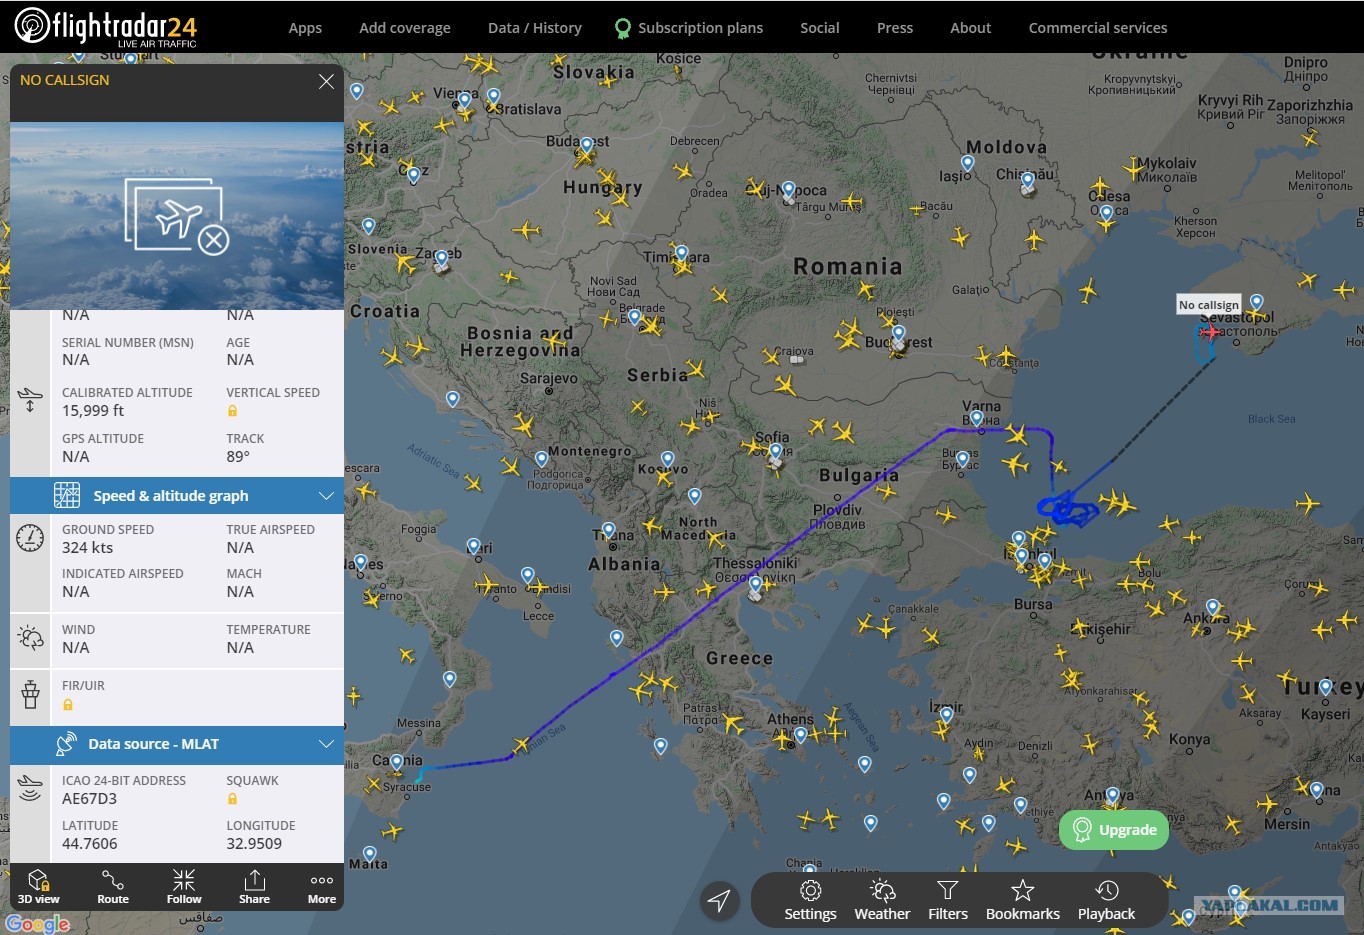Click the ground speed gauge icon
Screen dimensions: 1364x935
tap(30, 538)
